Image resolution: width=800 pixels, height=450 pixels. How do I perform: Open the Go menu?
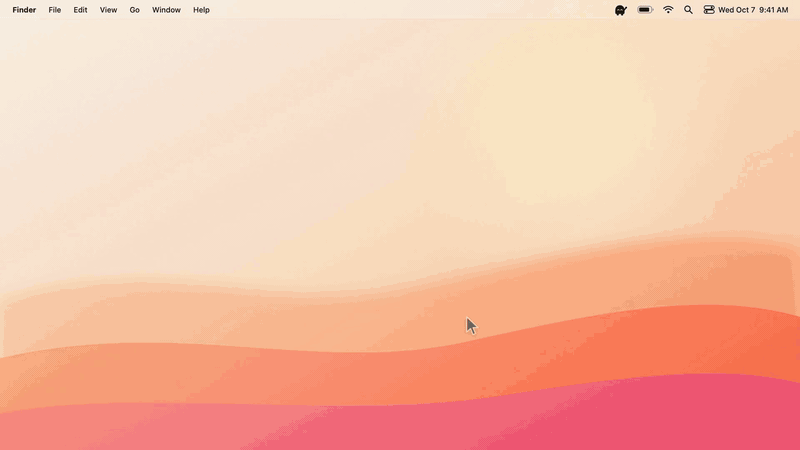click(x=134, y=10)
